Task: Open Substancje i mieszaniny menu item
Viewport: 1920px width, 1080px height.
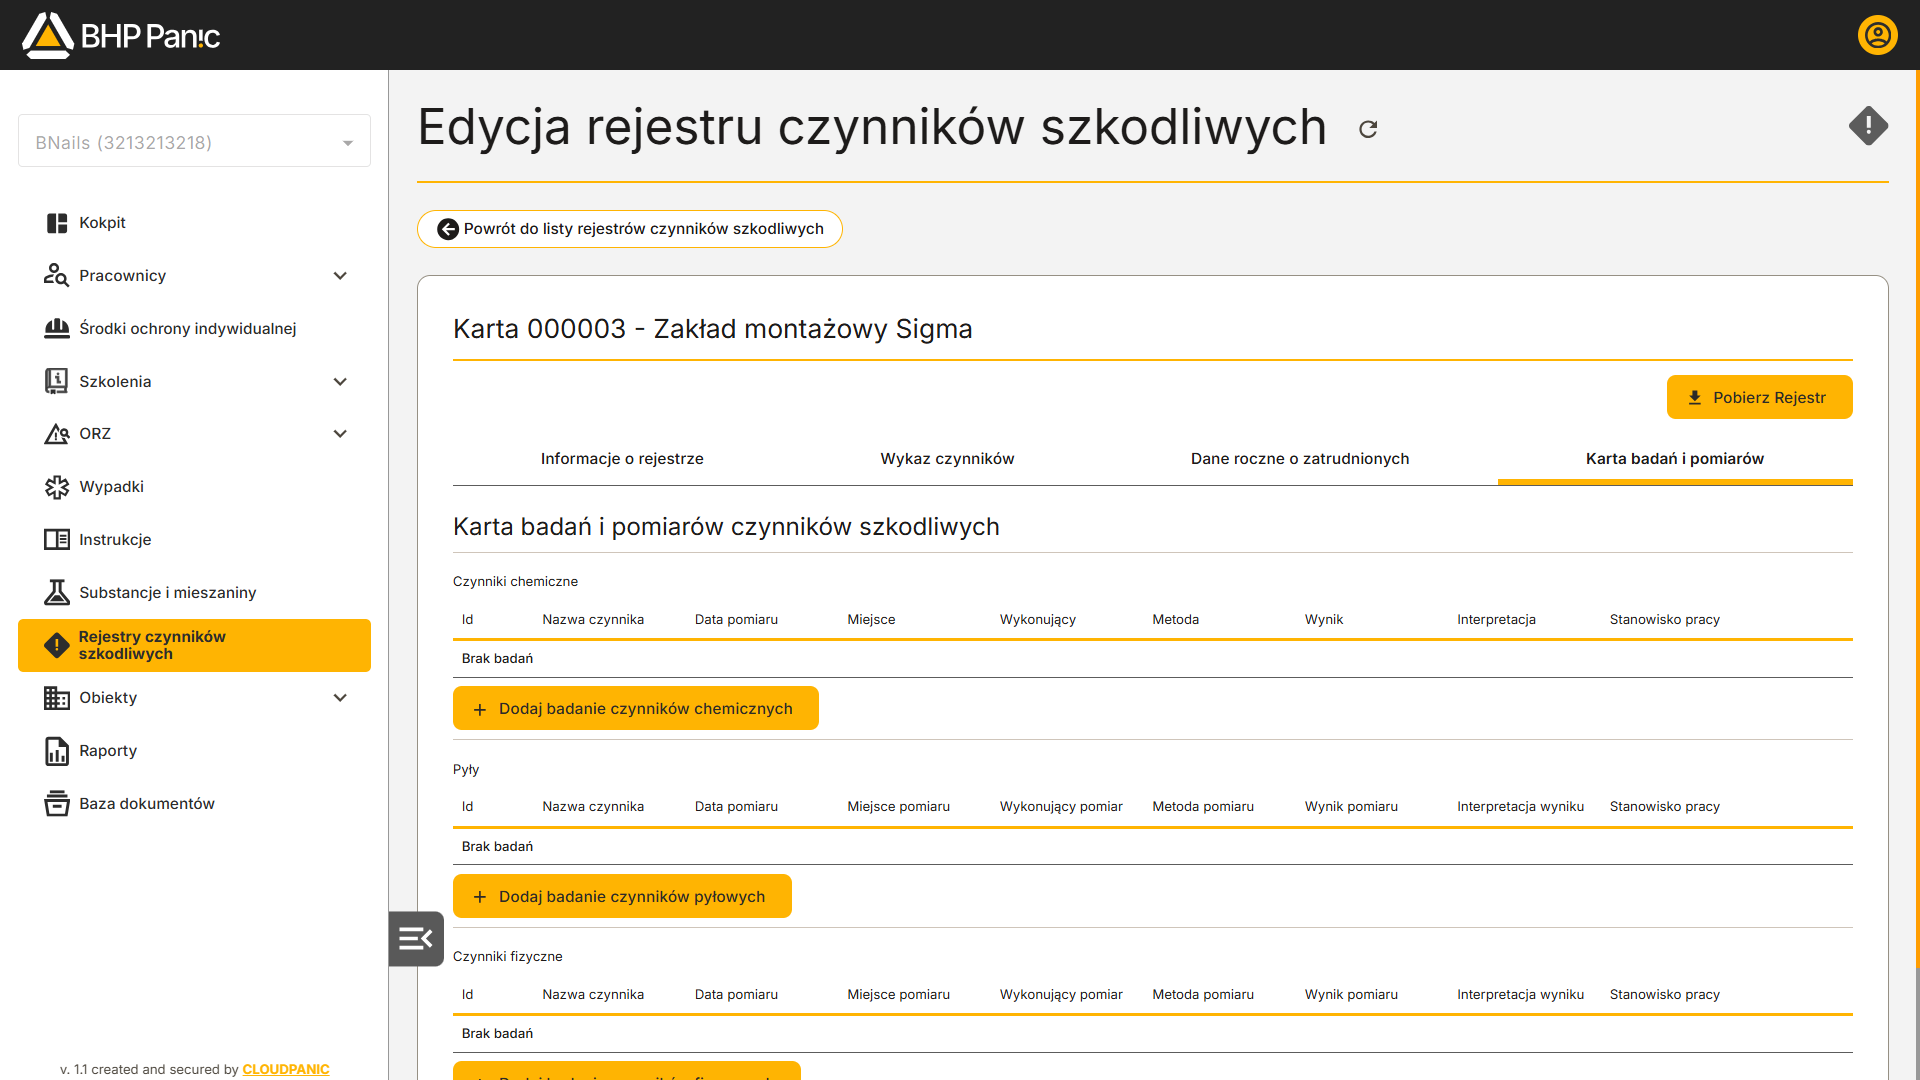Action: pos(194,592)
